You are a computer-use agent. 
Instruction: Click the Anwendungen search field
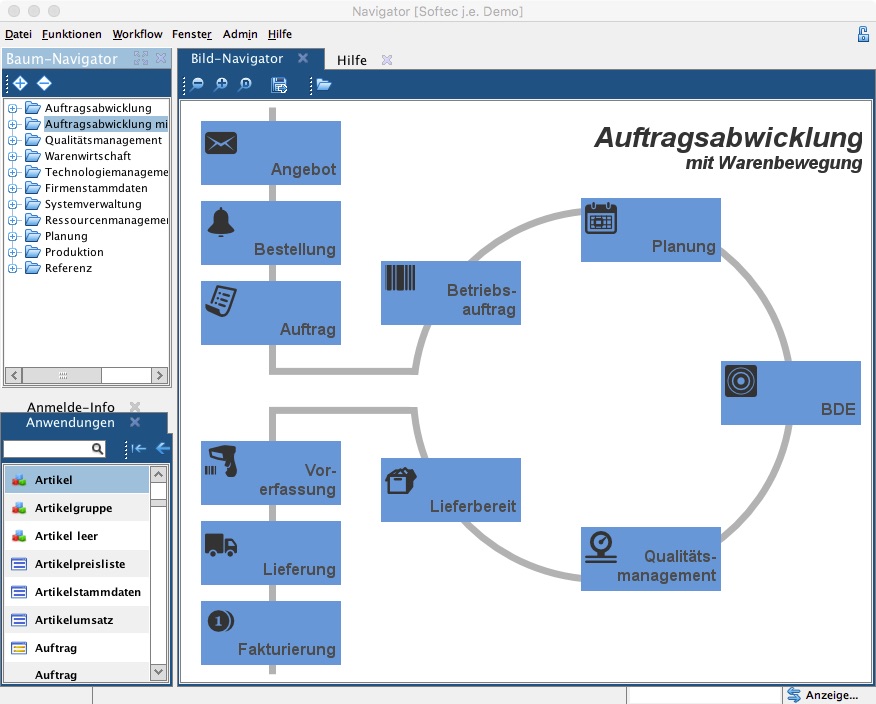(x=48, y=450)
